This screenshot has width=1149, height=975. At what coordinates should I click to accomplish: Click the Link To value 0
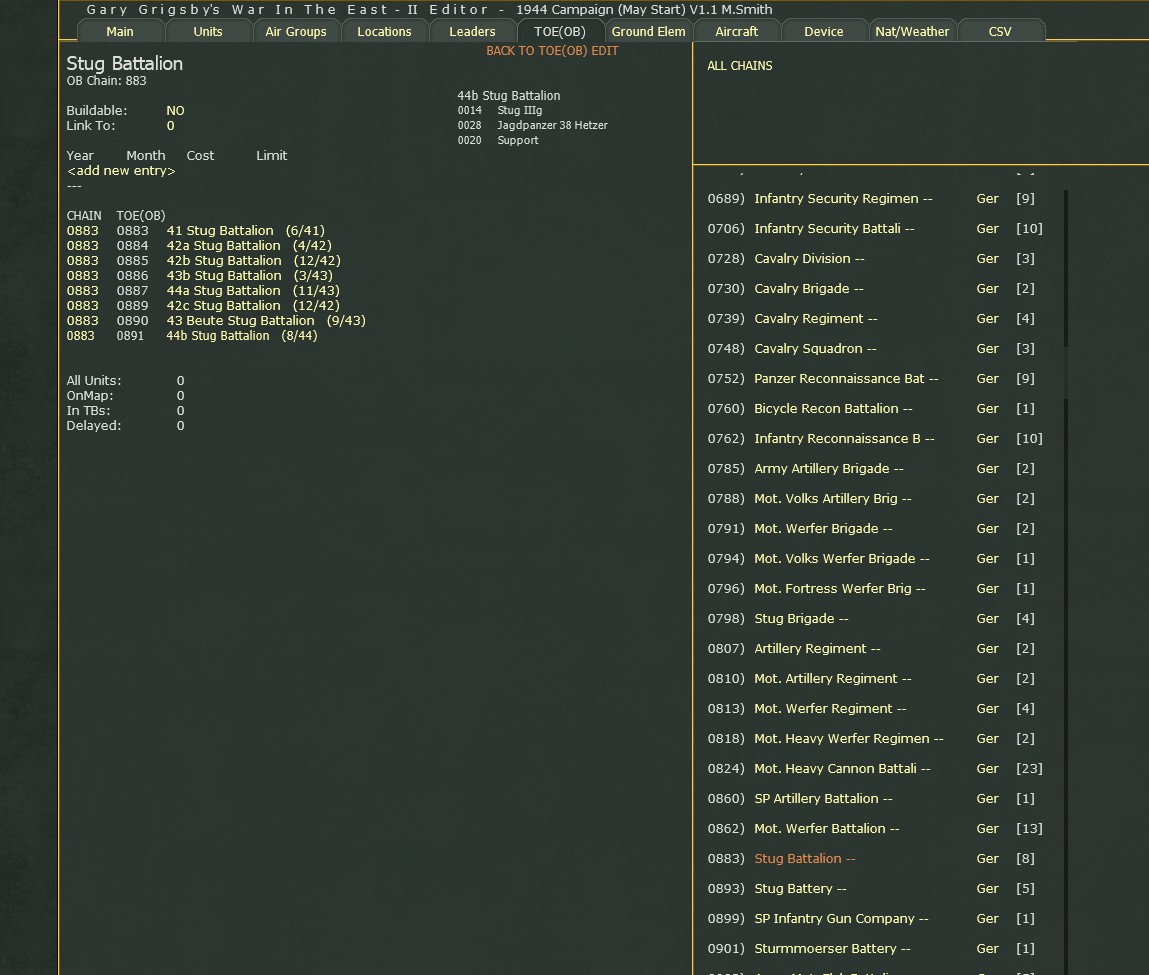coord(170,125)
